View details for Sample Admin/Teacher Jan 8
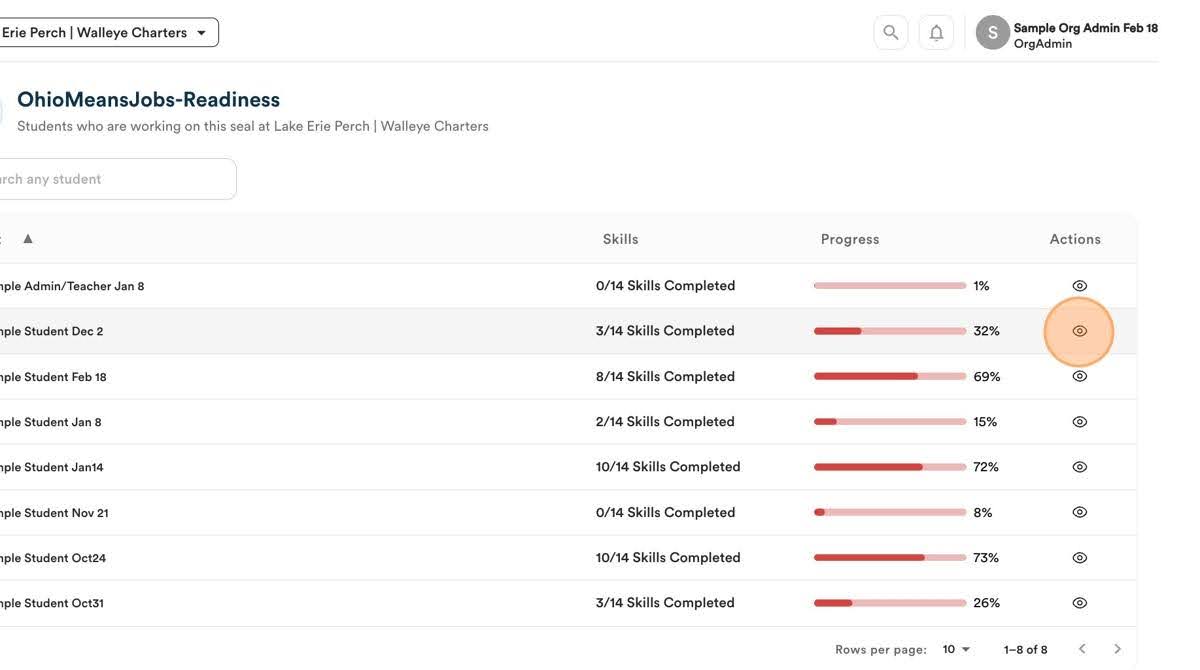1200x670 pixels. pyautogui.click(x=1079, y=286)
